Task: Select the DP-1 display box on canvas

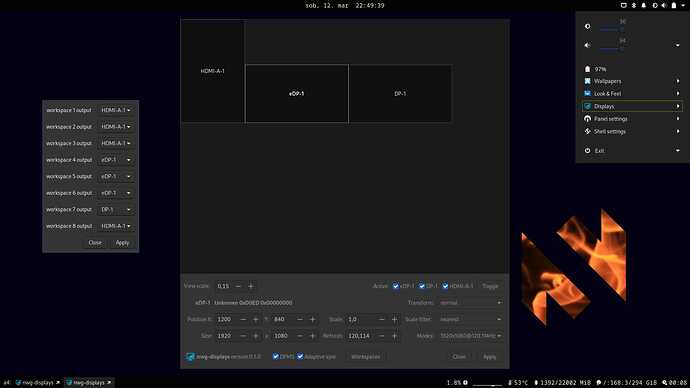Action: point(400,94)
